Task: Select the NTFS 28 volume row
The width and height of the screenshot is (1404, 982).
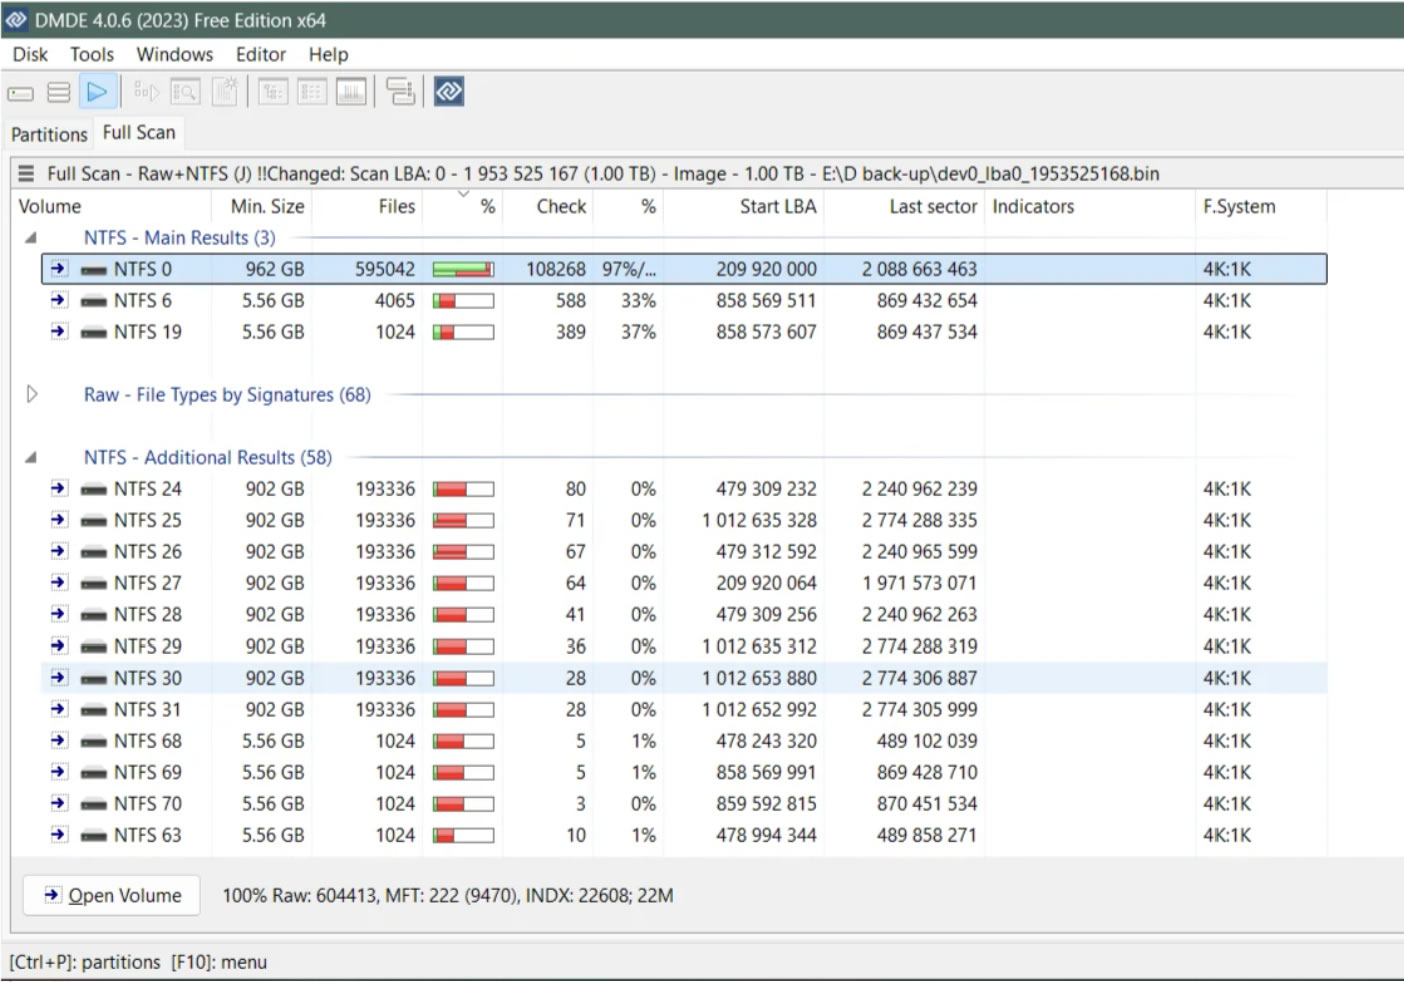Action: point(684,614)
